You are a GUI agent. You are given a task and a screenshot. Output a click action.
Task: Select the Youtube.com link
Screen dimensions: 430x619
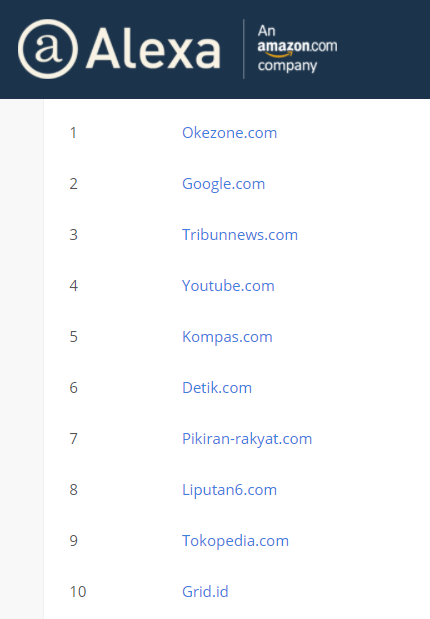(x=228, y=286)
